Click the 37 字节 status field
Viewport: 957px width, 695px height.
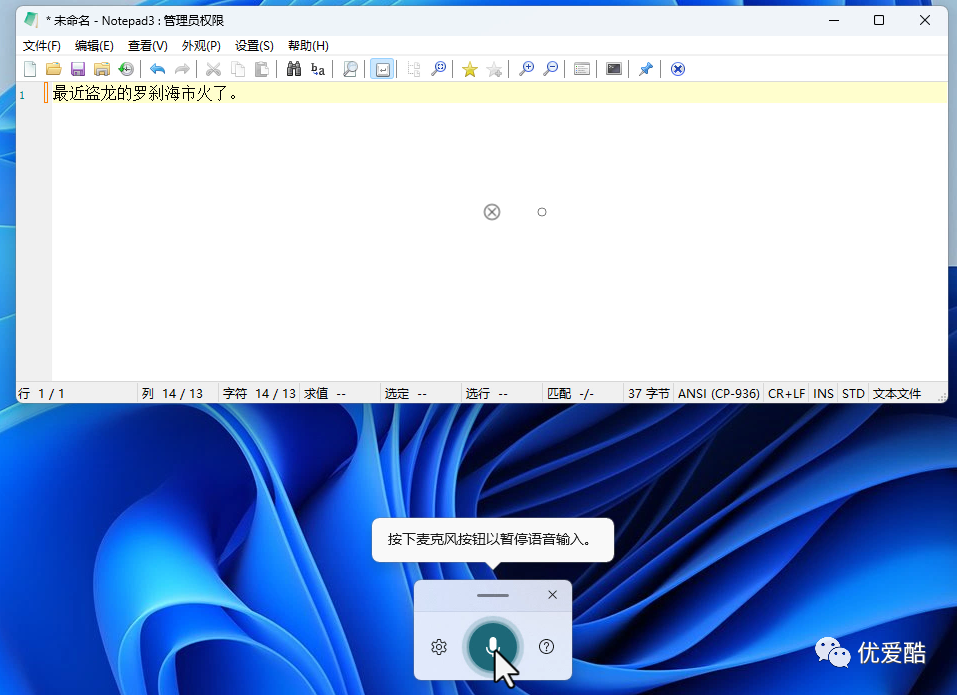pos(649,394)
